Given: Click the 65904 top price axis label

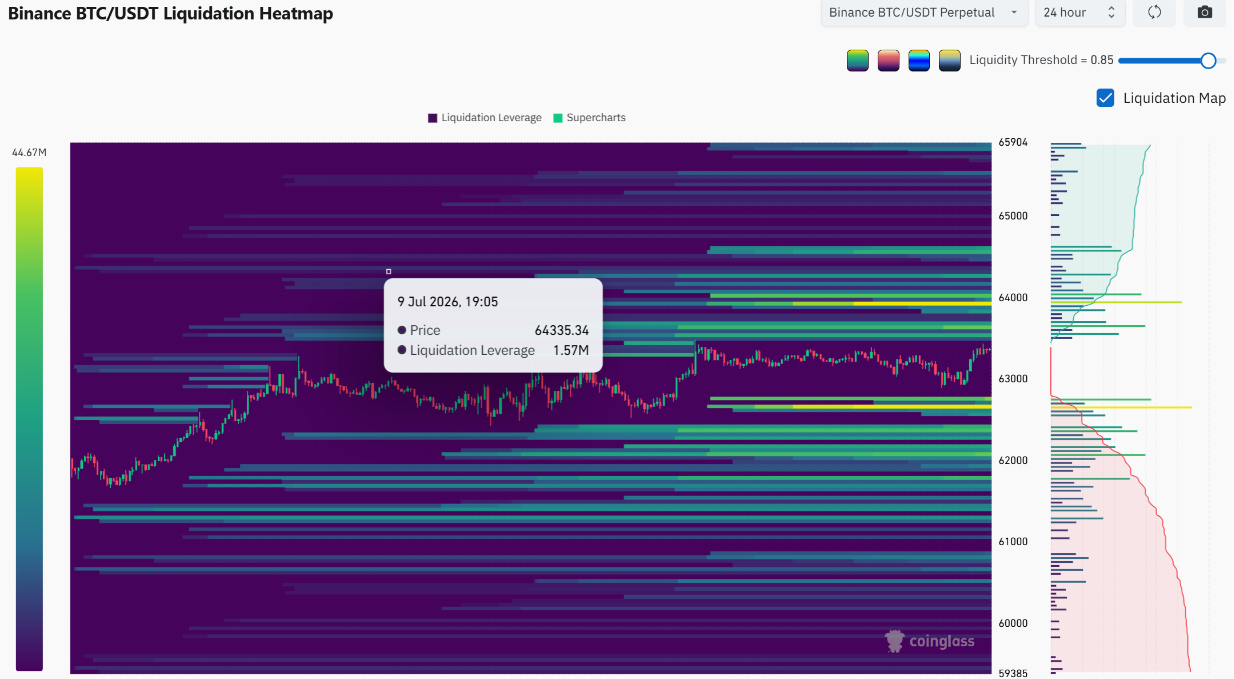Looking at the screenshot, I should click(x=1013, y=143).
